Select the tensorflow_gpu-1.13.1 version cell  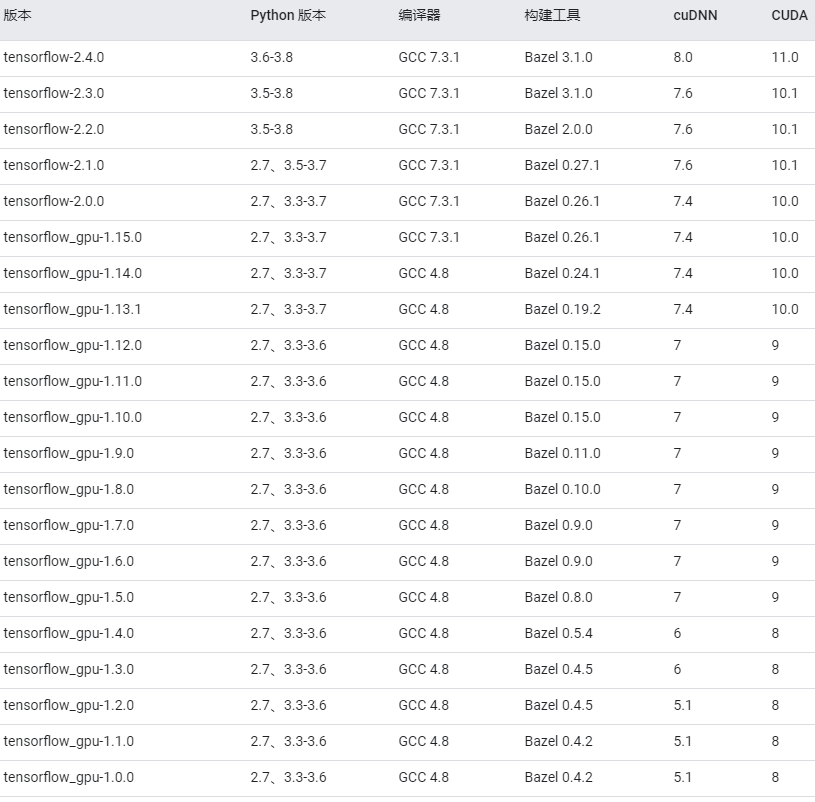(x=72, y=309)
